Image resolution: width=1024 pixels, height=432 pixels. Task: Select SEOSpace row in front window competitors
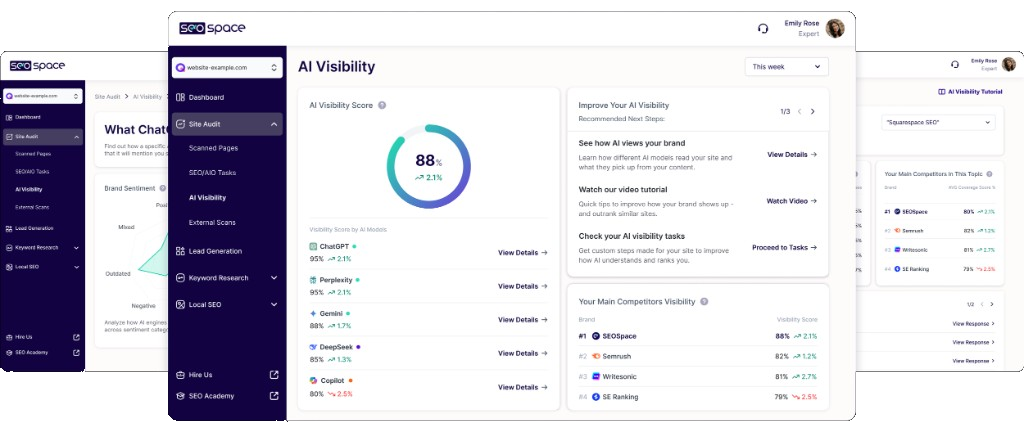(x=697, y=336)
